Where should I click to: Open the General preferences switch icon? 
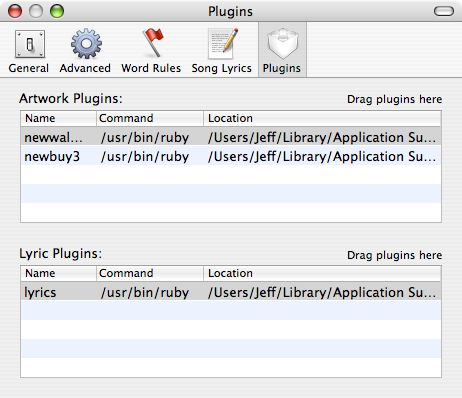[x=30, y=44]
